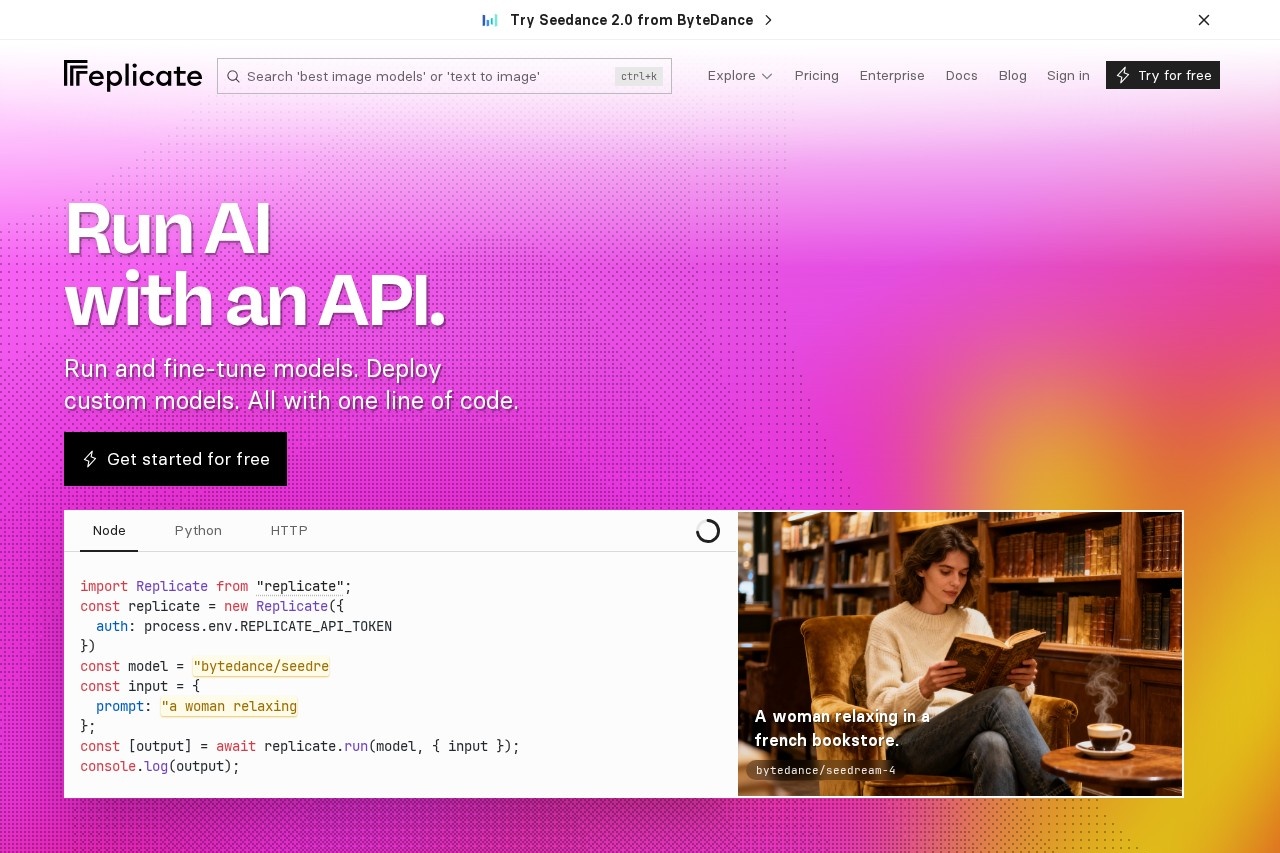The width and height of the screenshot is (1280, 853).
Task: Click the Try for free button
Action: click(x=1163, y=75)
